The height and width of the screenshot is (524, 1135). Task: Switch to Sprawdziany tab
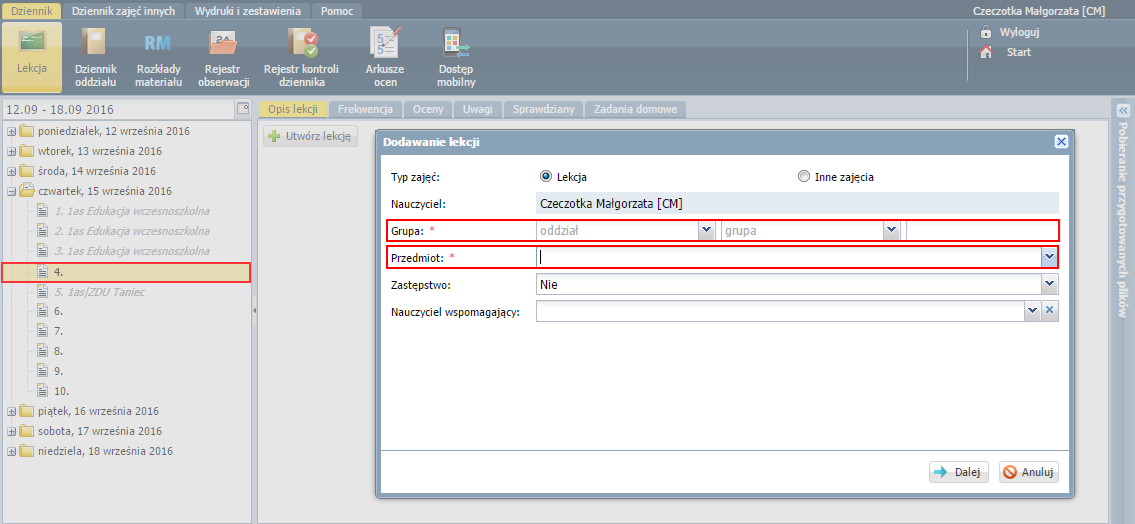click(544, 109)
